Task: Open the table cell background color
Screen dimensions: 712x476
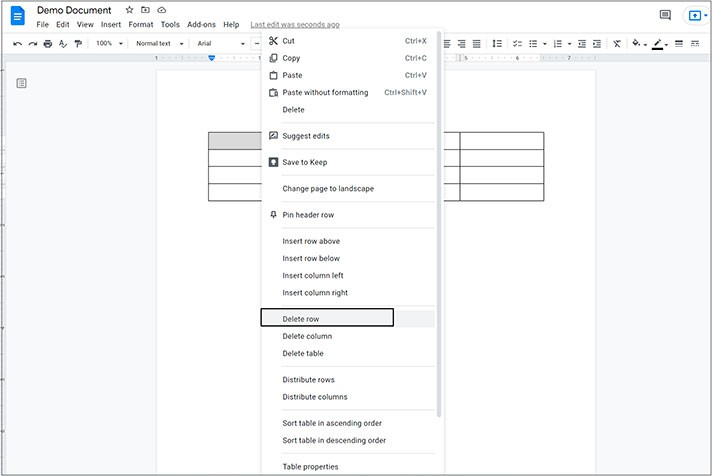Action: pyautogui.click(x=638, y=44)
